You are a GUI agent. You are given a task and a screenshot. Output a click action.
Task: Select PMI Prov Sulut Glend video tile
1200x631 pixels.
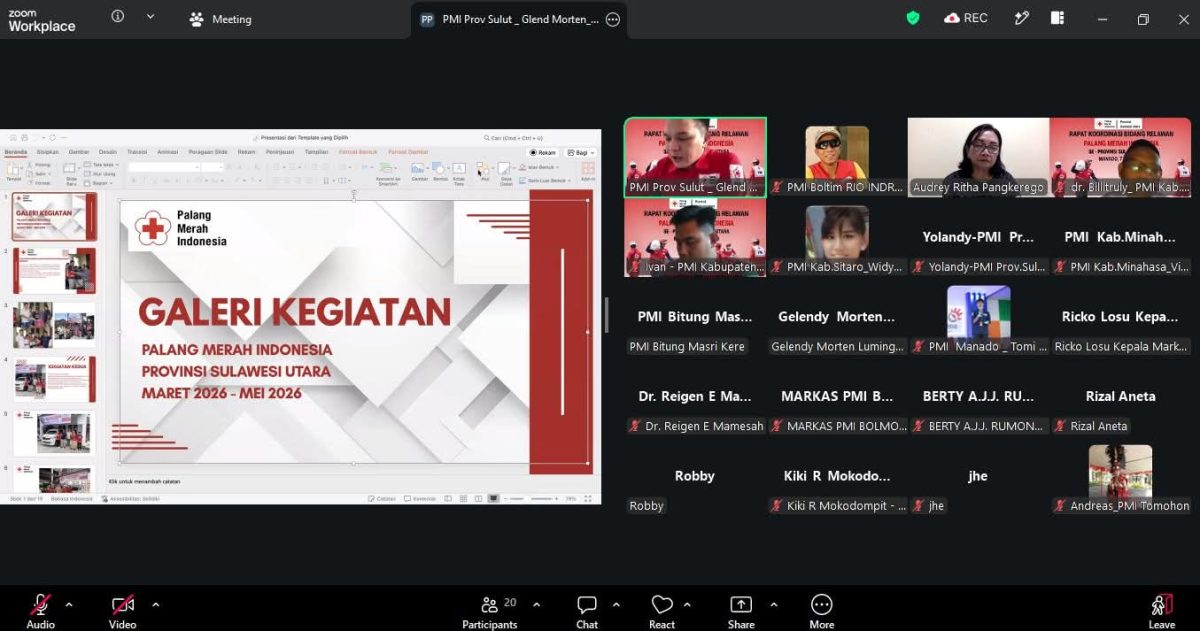pyautogui.click(x=695, y=157)
